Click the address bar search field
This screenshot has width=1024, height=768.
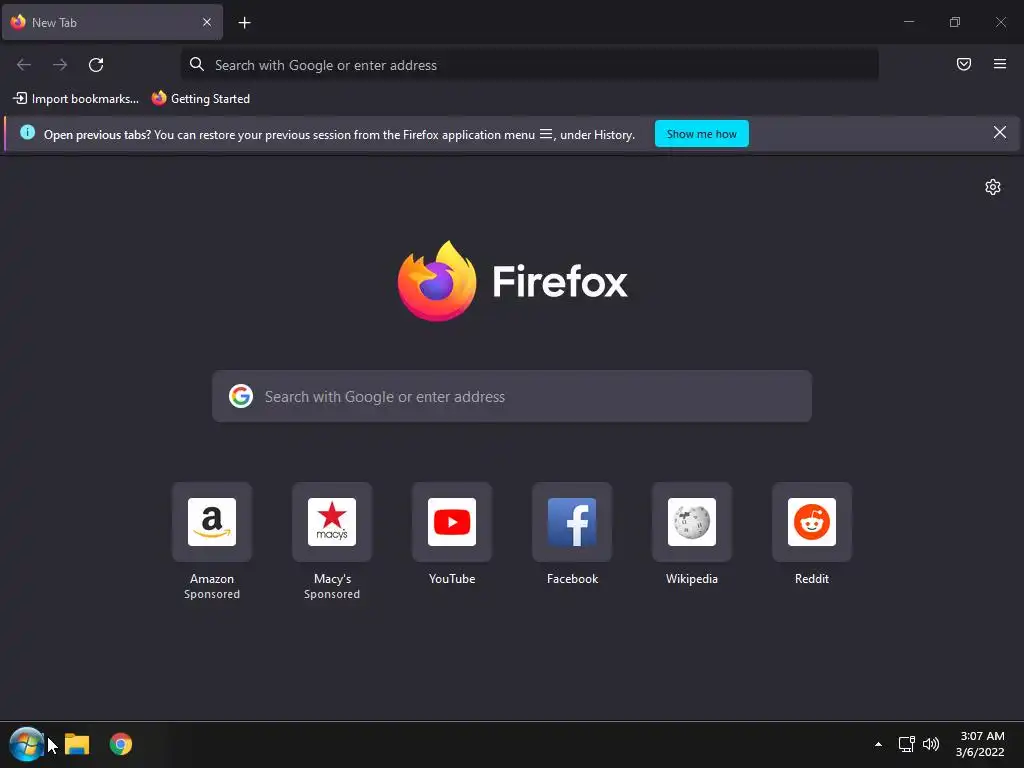point(530,65)
